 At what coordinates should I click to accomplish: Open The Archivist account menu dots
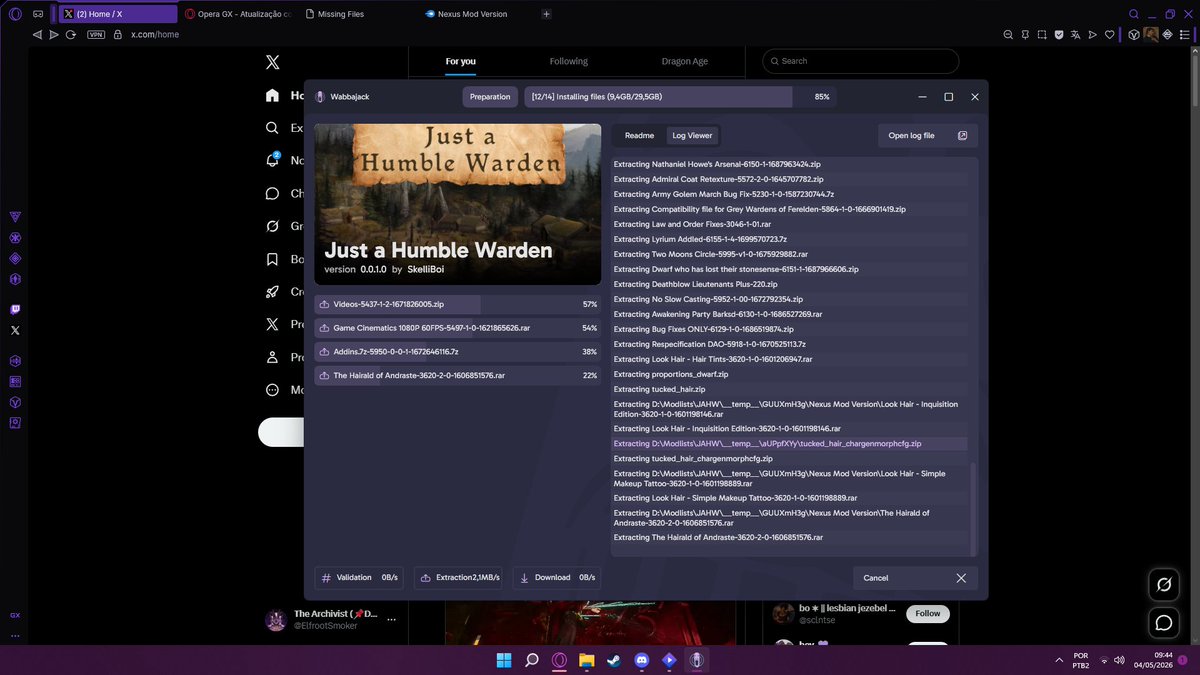click(x=392, y=620)
